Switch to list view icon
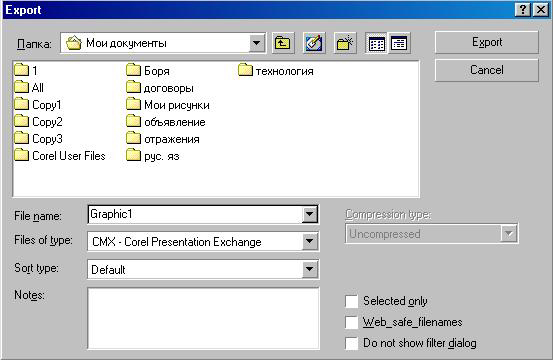553x360 pixels. [376, 43]
